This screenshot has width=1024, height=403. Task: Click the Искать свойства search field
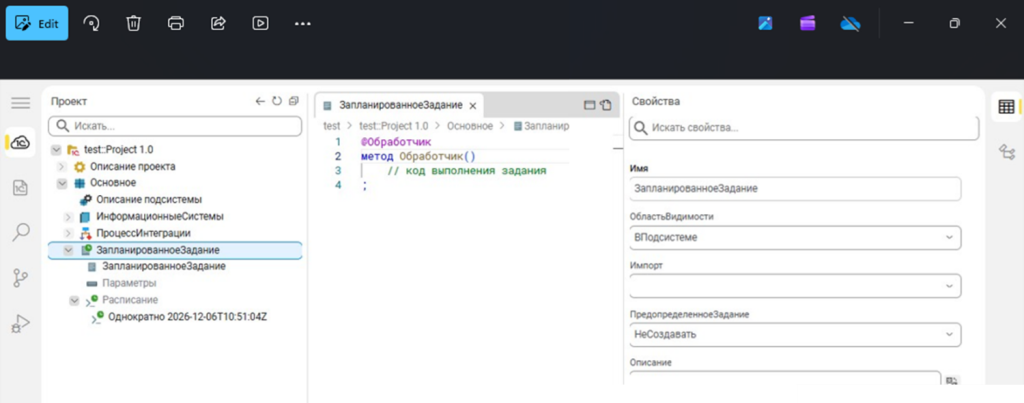803,128
